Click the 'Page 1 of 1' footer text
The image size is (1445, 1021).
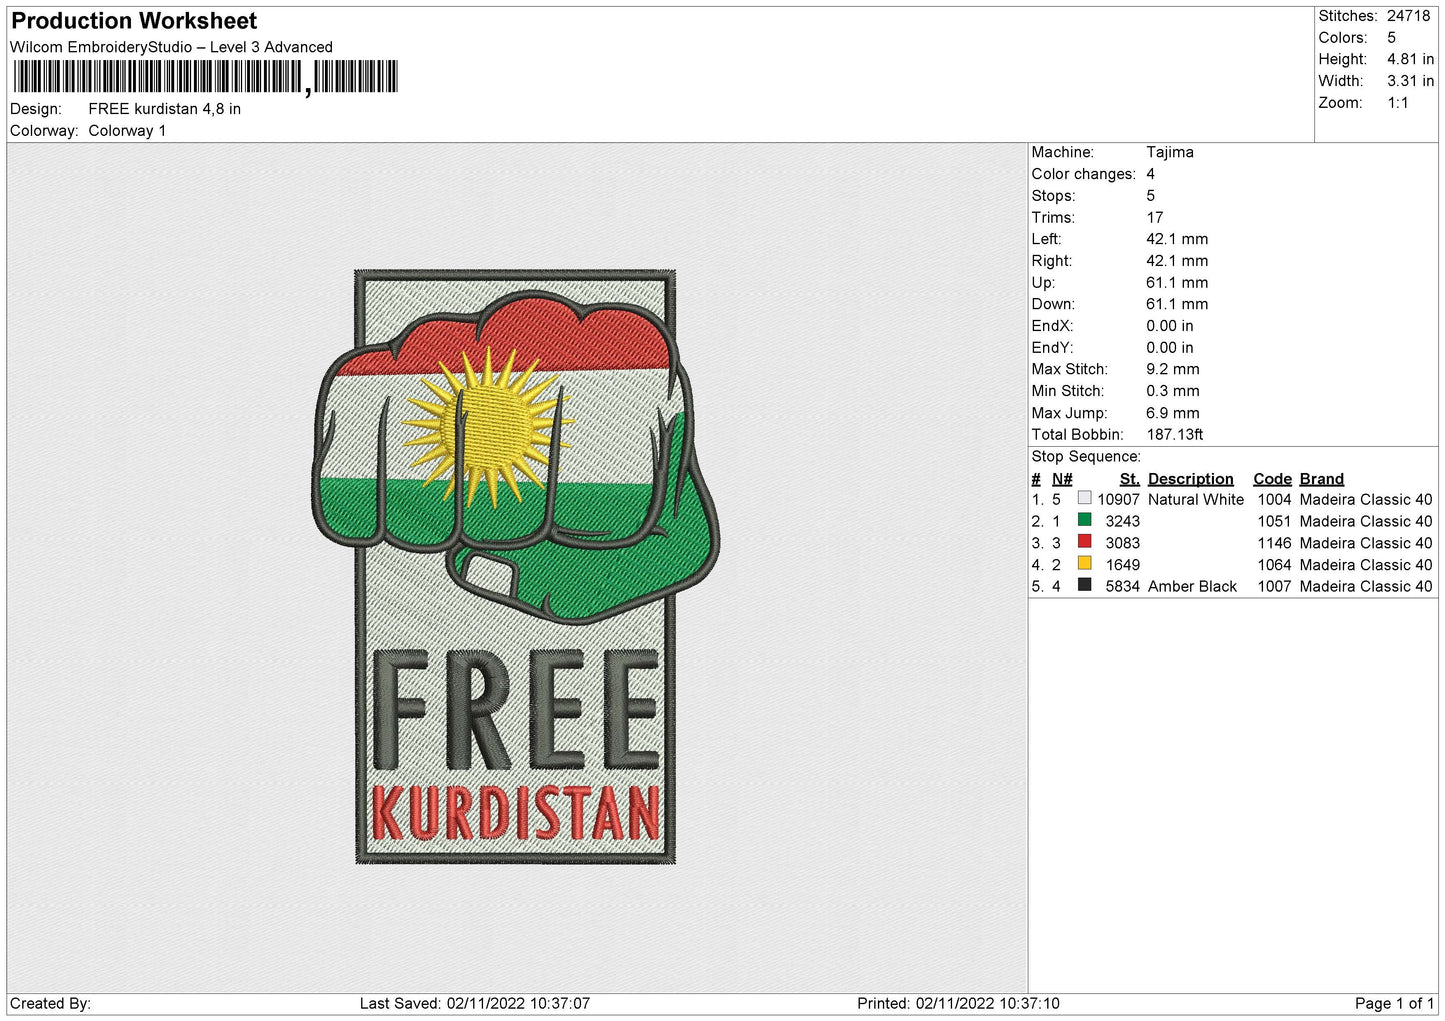click(1394, 1004)
